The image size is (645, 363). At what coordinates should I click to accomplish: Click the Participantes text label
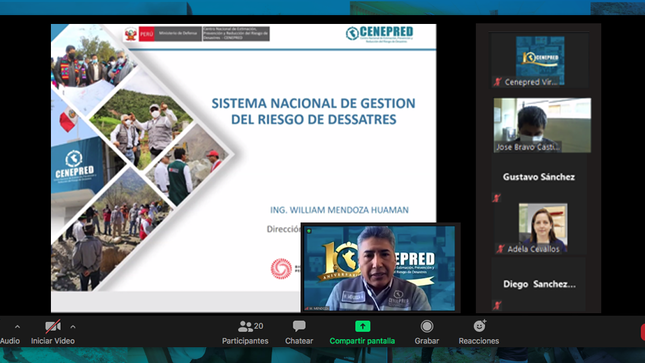[x=245, y=341]
